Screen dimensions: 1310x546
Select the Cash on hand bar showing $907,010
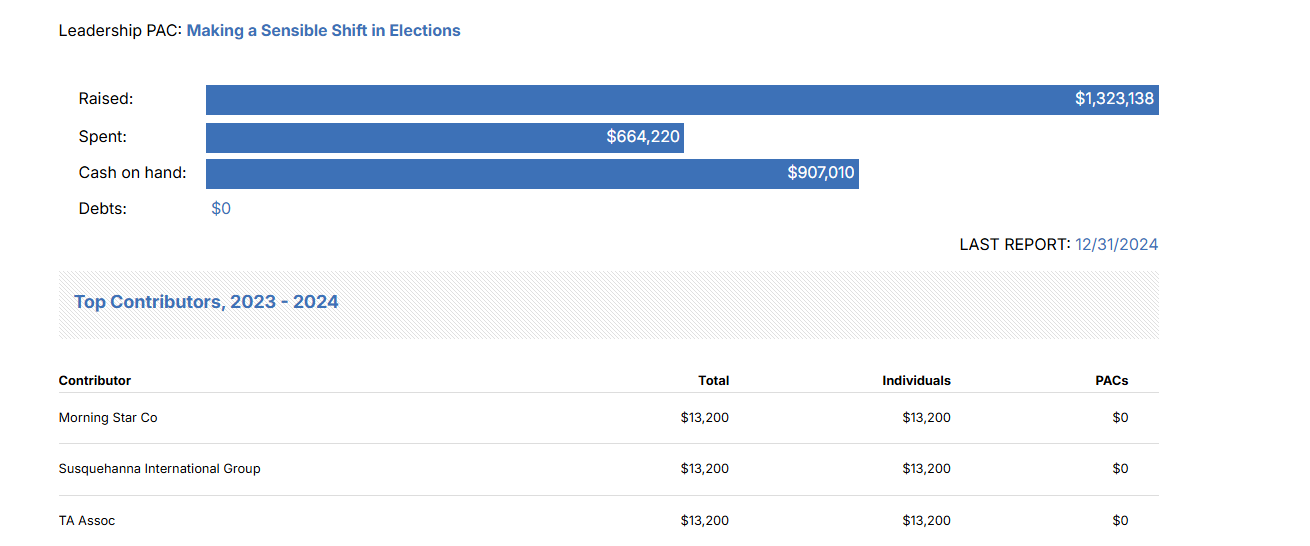tap(532, 173)
